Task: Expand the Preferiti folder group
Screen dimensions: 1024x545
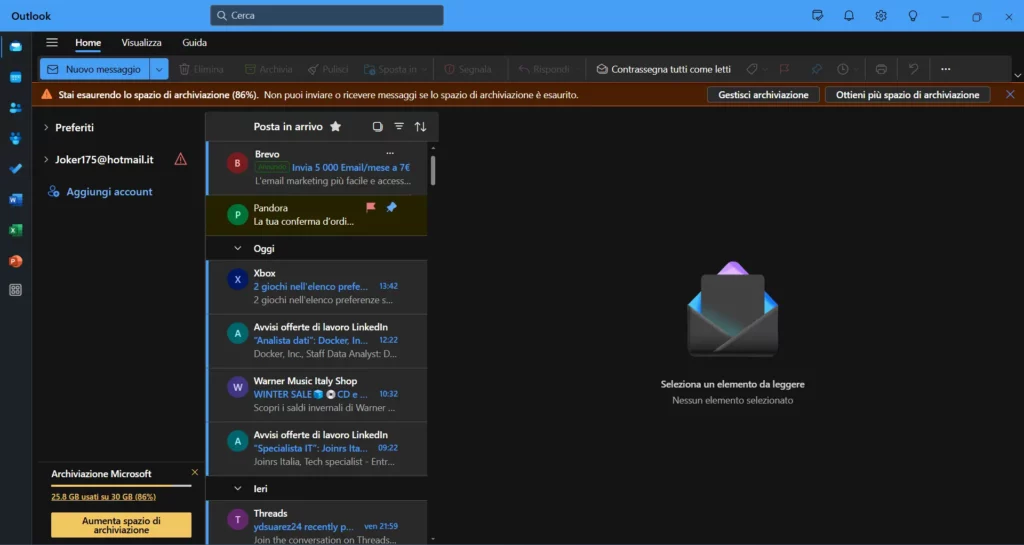Action: click(x=46, y=128)
